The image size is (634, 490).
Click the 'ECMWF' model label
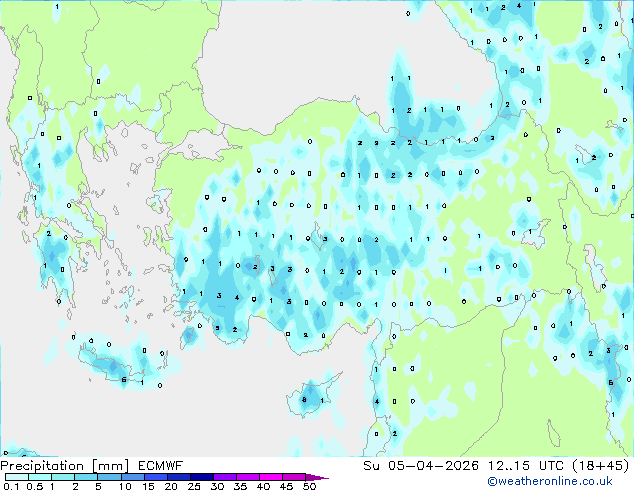tap(161, 466)
